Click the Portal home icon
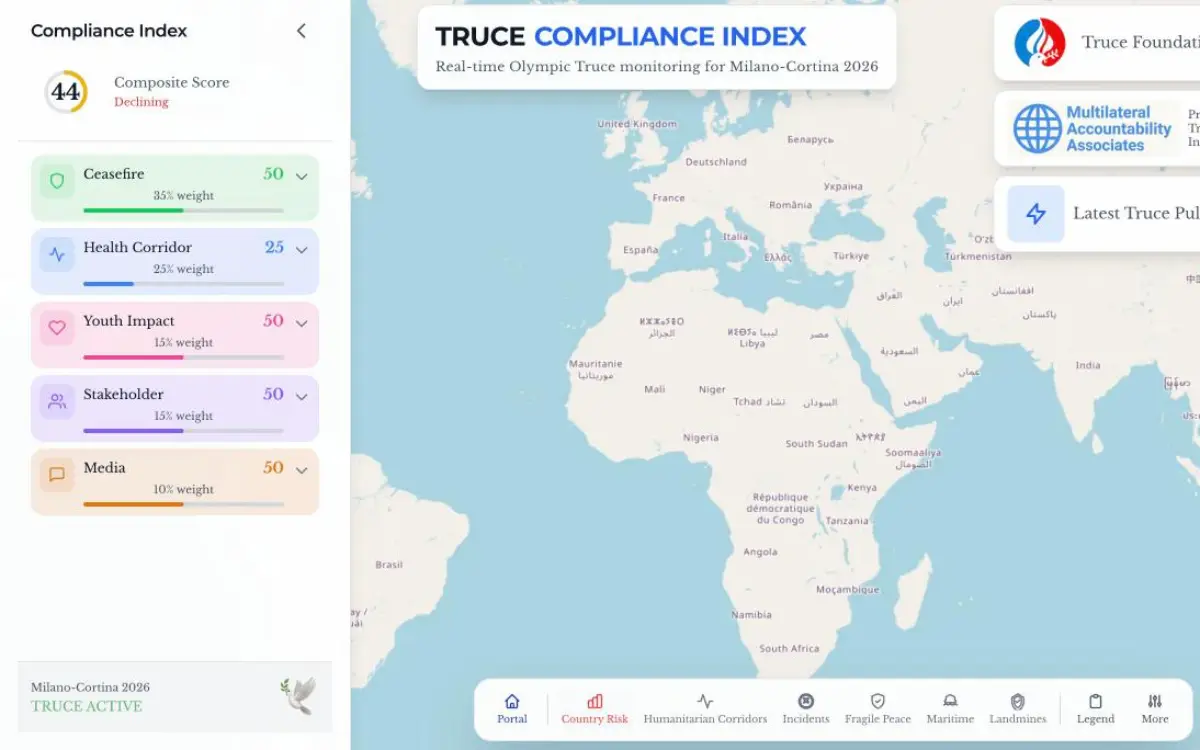 [x=512, y=701]
